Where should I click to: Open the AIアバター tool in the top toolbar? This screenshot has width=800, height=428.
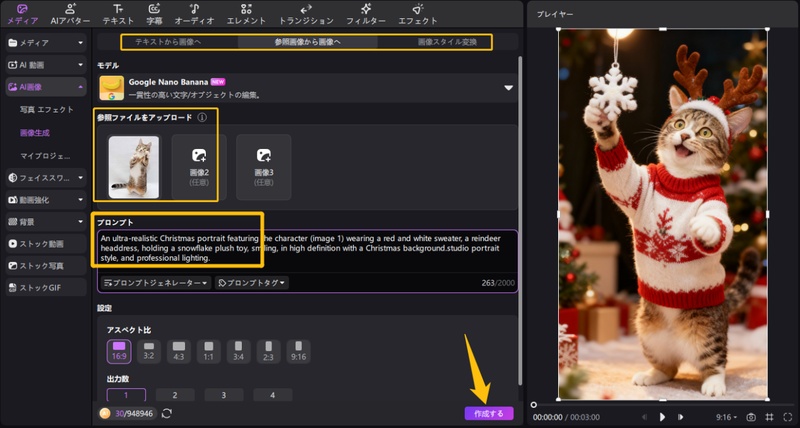click(x=70, y=13)
